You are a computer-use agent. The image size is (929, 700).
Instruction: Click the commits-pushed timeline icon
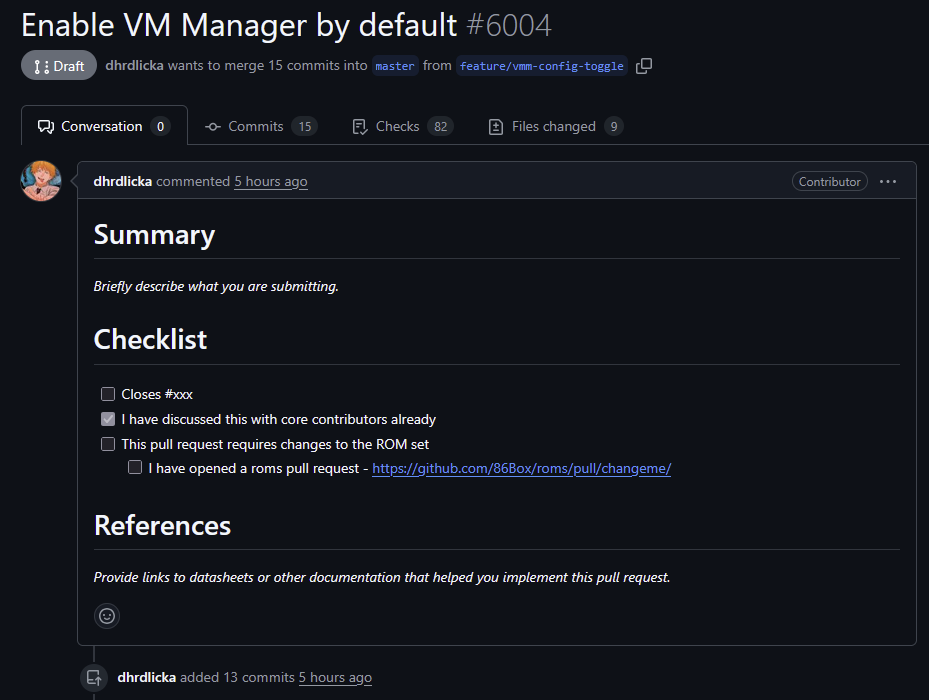[x=94, y=677]
